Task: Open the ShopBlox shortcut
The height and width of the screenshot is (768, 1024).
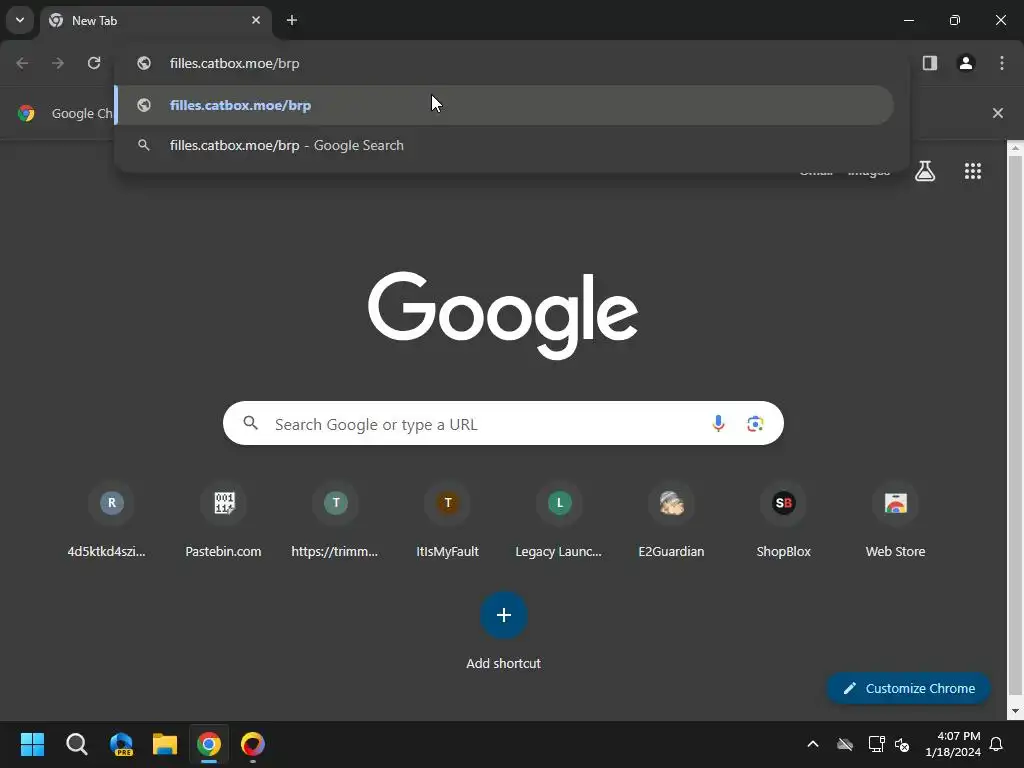Action: 784,521
